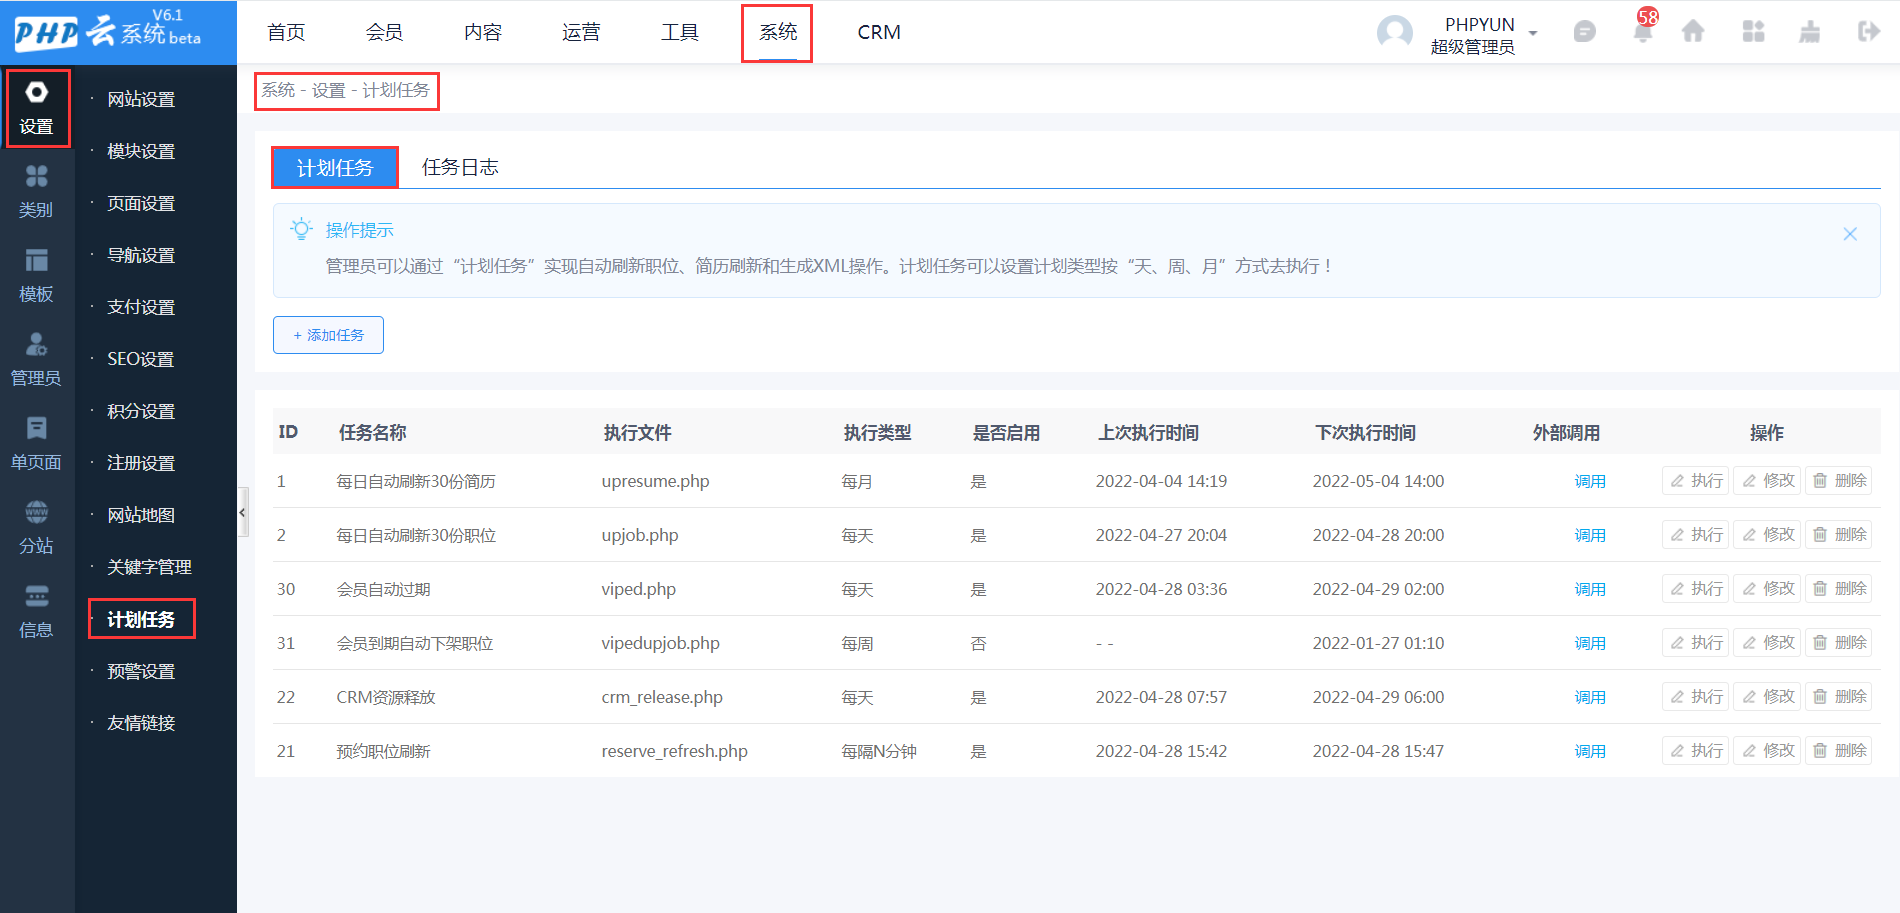Click 执行 for 会员到期自动下架职位 task
This screenshot has width=1900, height=913.
(1696, 643)
